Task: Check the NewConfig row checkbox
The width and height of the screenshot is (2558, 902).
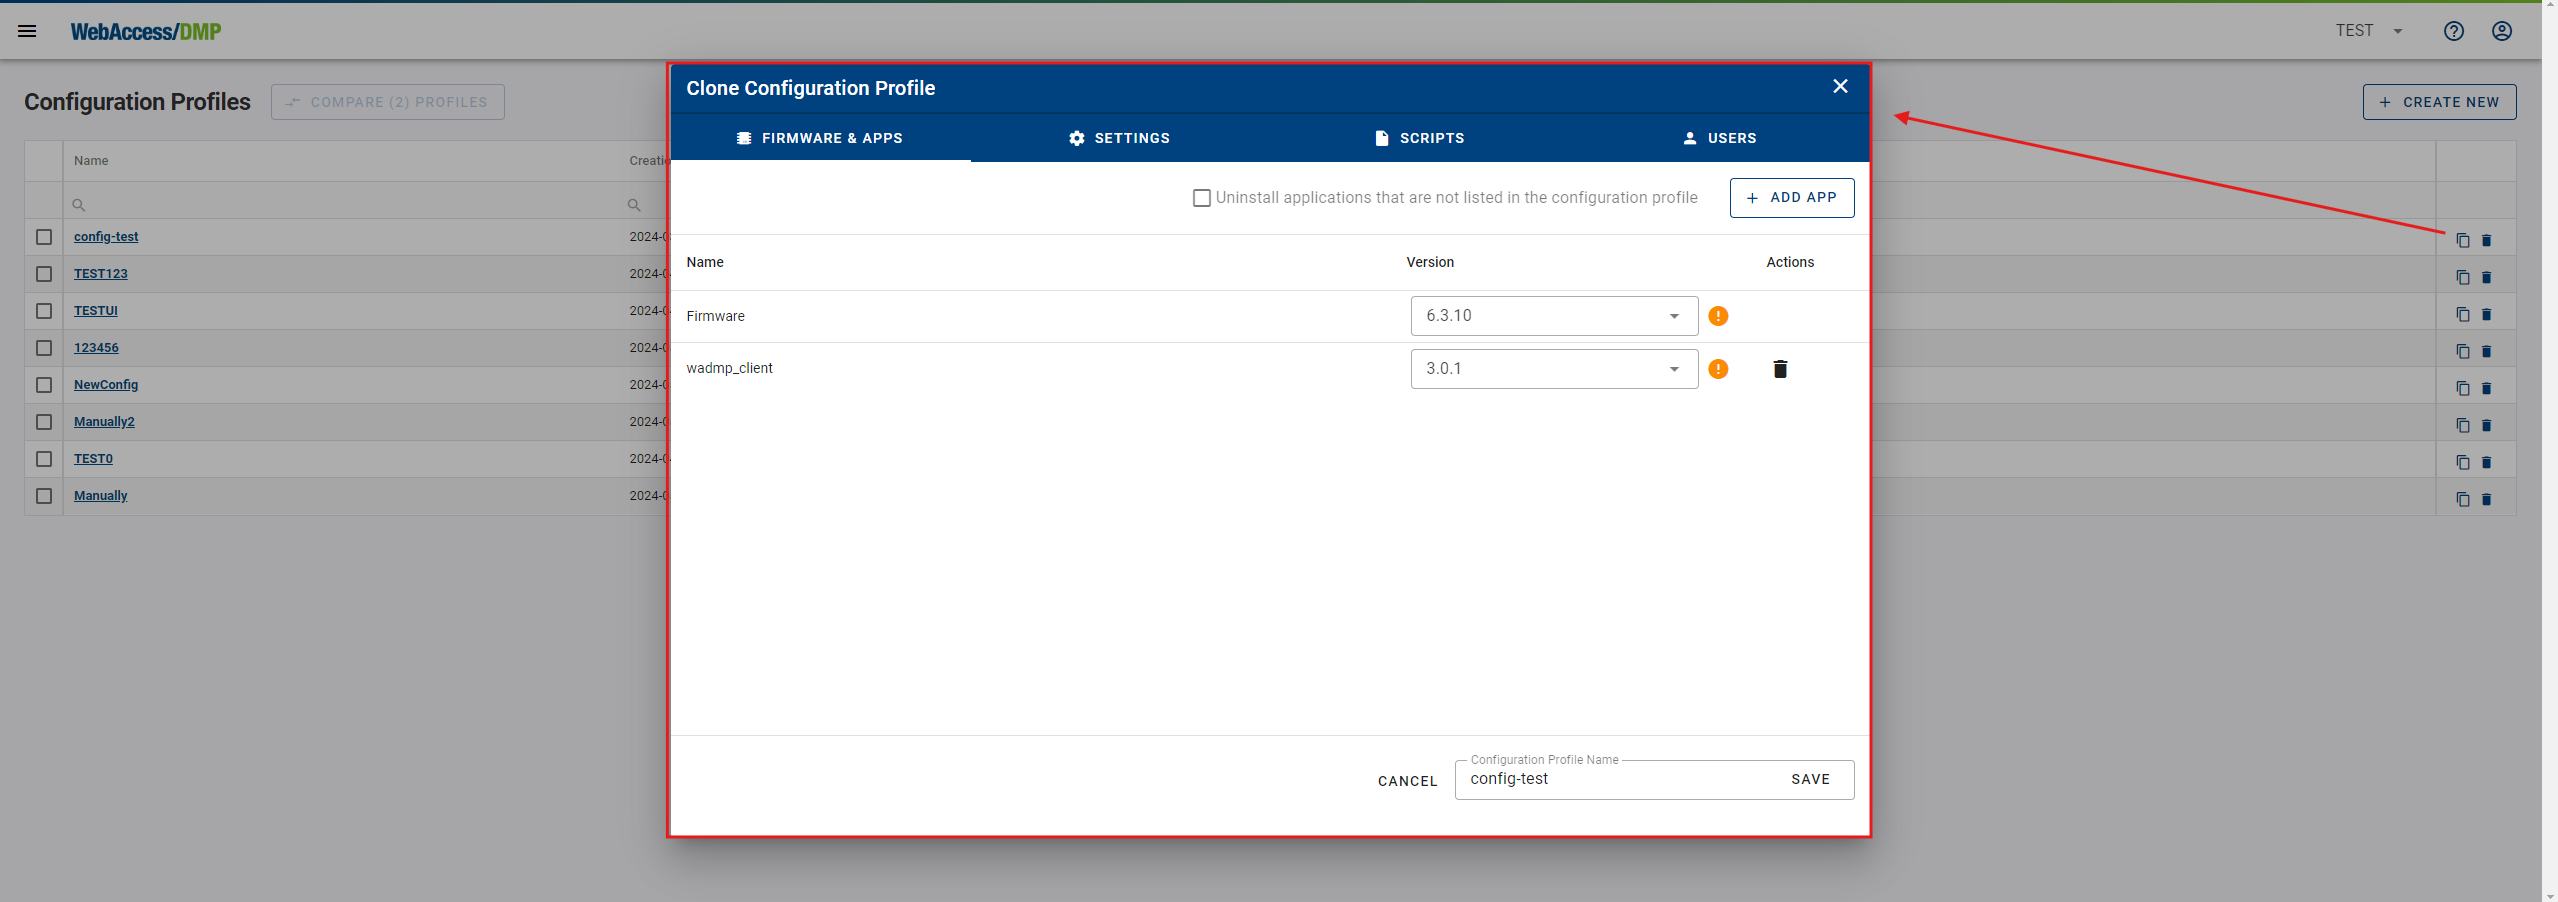Action: tap(43, 385)
